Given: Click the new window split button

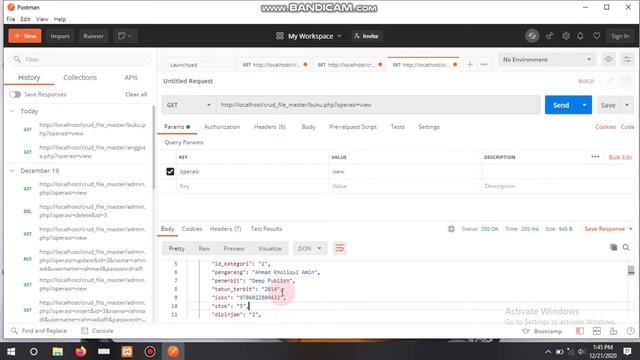Looking at the screenshot, I should click(125, 36).
